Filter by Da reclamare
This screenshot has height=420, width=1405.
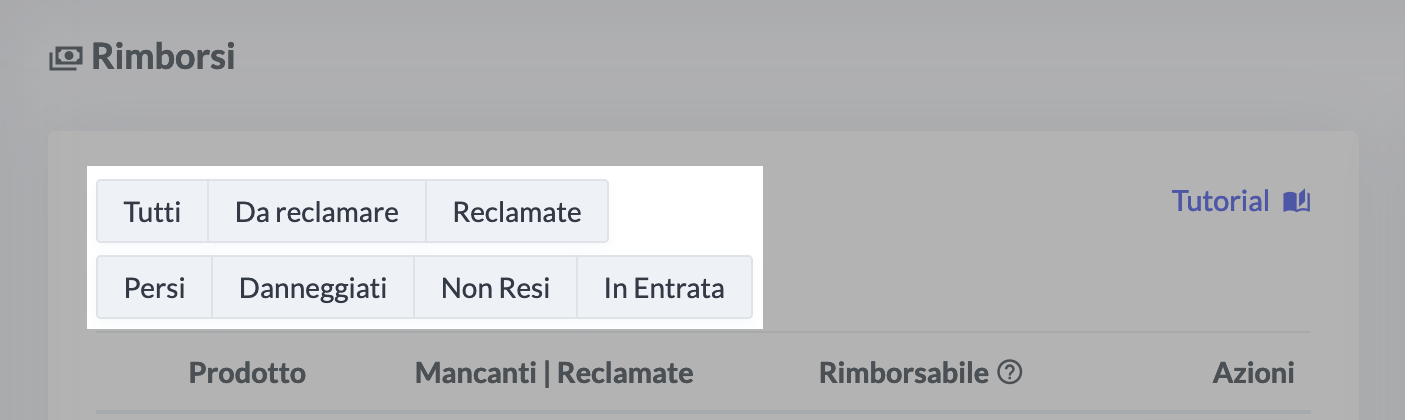pyautogui.click(x=316, y=212)
